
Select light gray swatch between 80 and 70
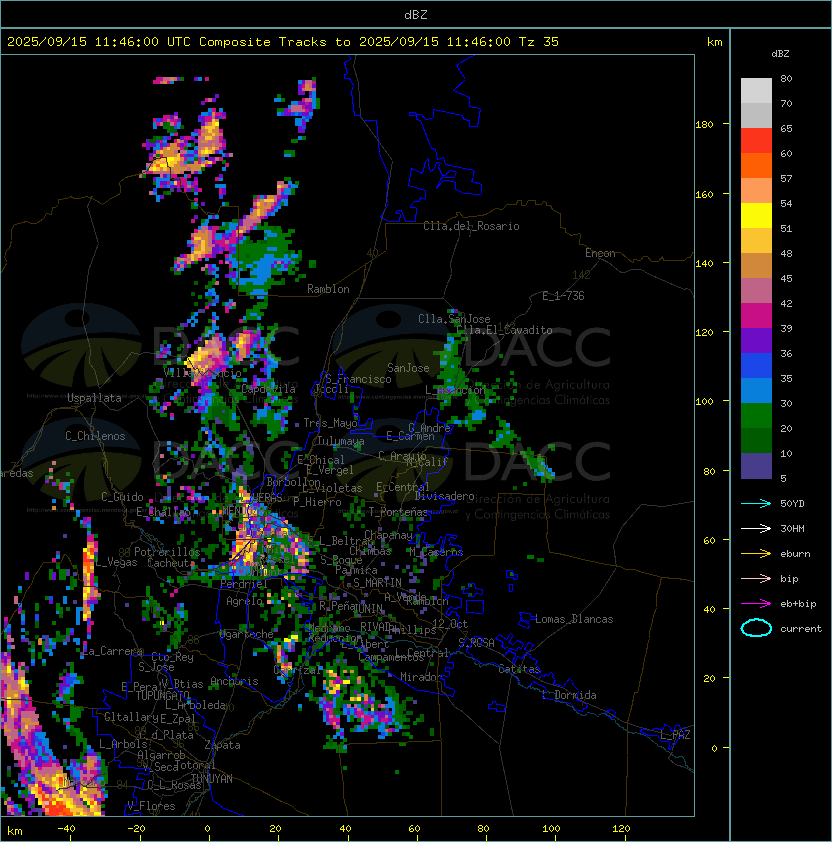click(x=756, y=91)
